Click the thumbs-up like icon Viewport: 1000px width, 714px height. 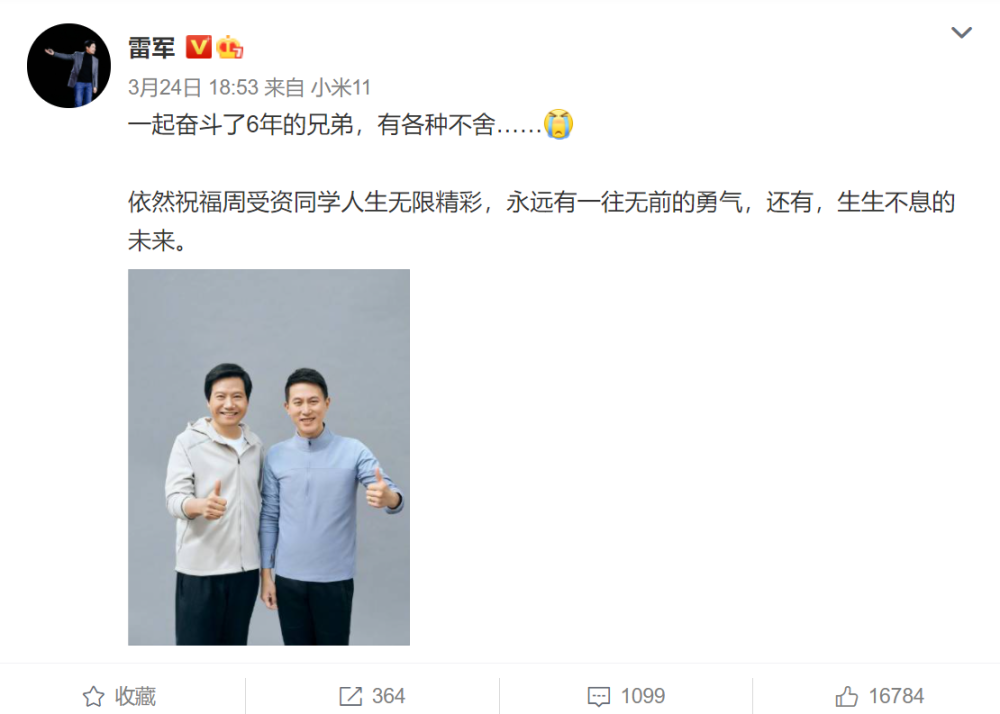click(847, 696)
